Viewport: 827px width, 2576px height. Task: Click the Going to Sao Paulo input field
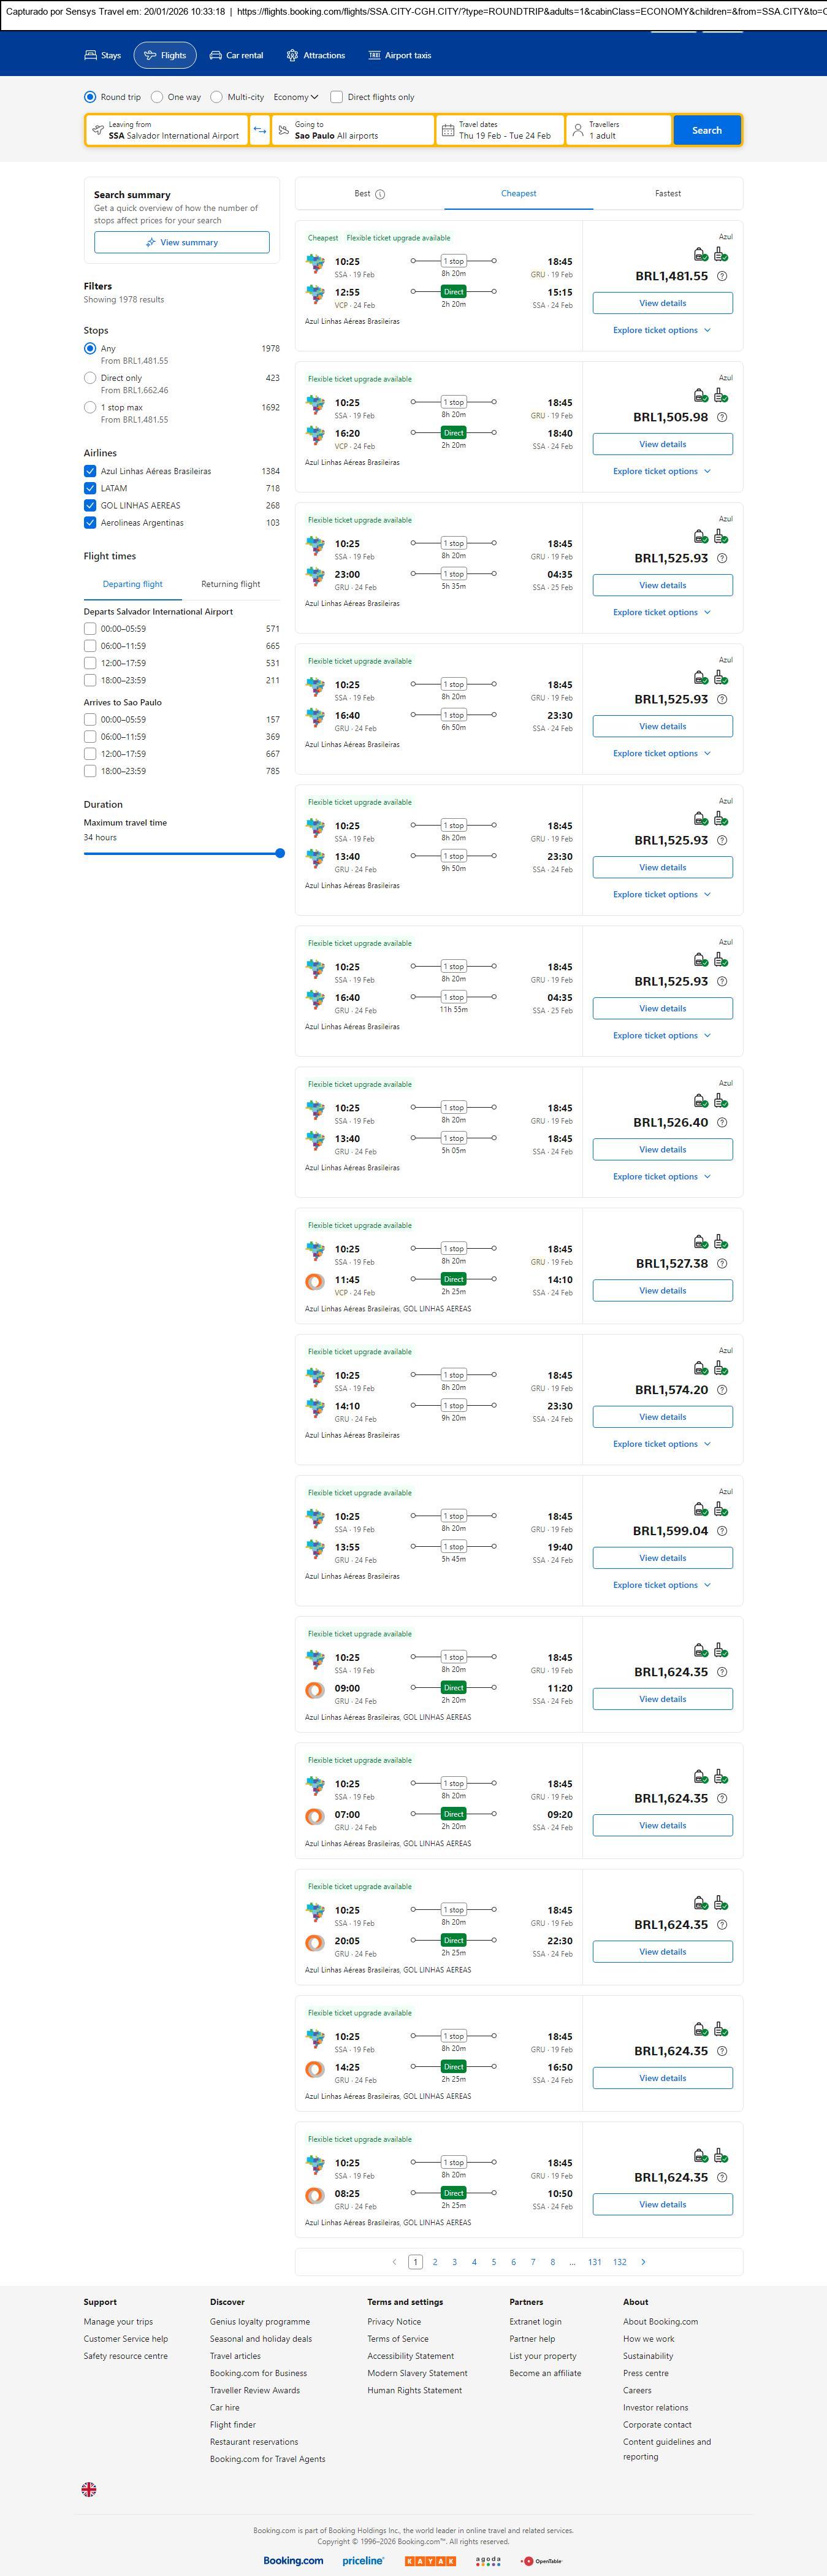[x=350, y=130]
